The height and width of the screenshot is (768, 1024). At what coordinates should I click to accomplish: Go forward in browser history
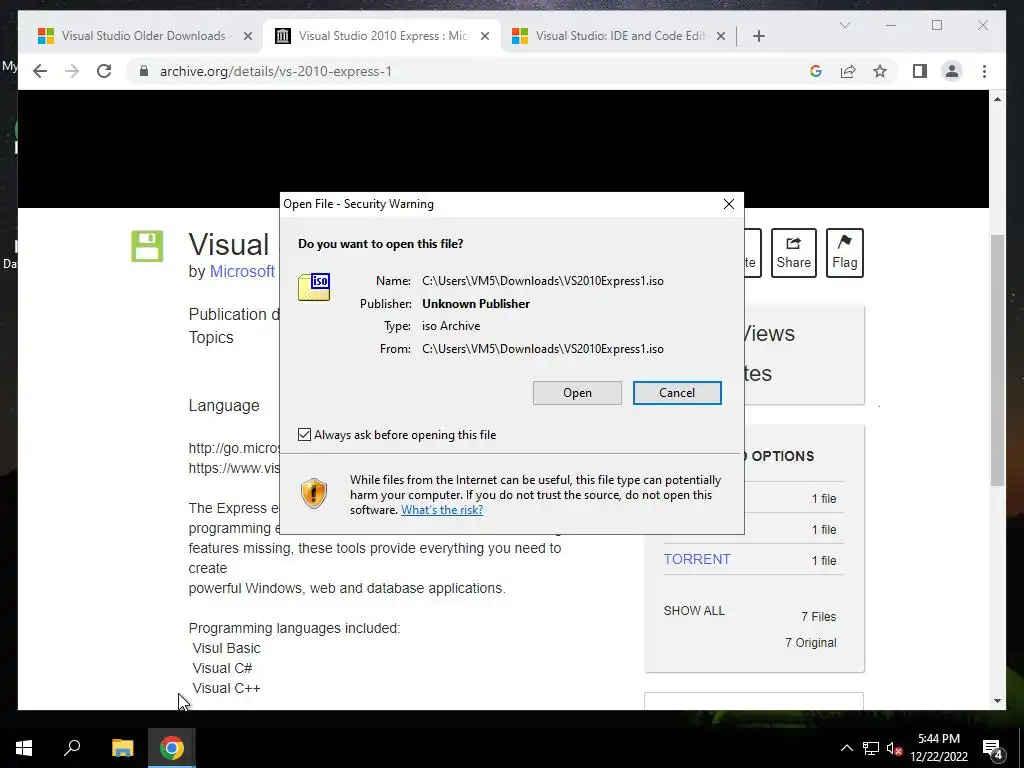(72, 71)
